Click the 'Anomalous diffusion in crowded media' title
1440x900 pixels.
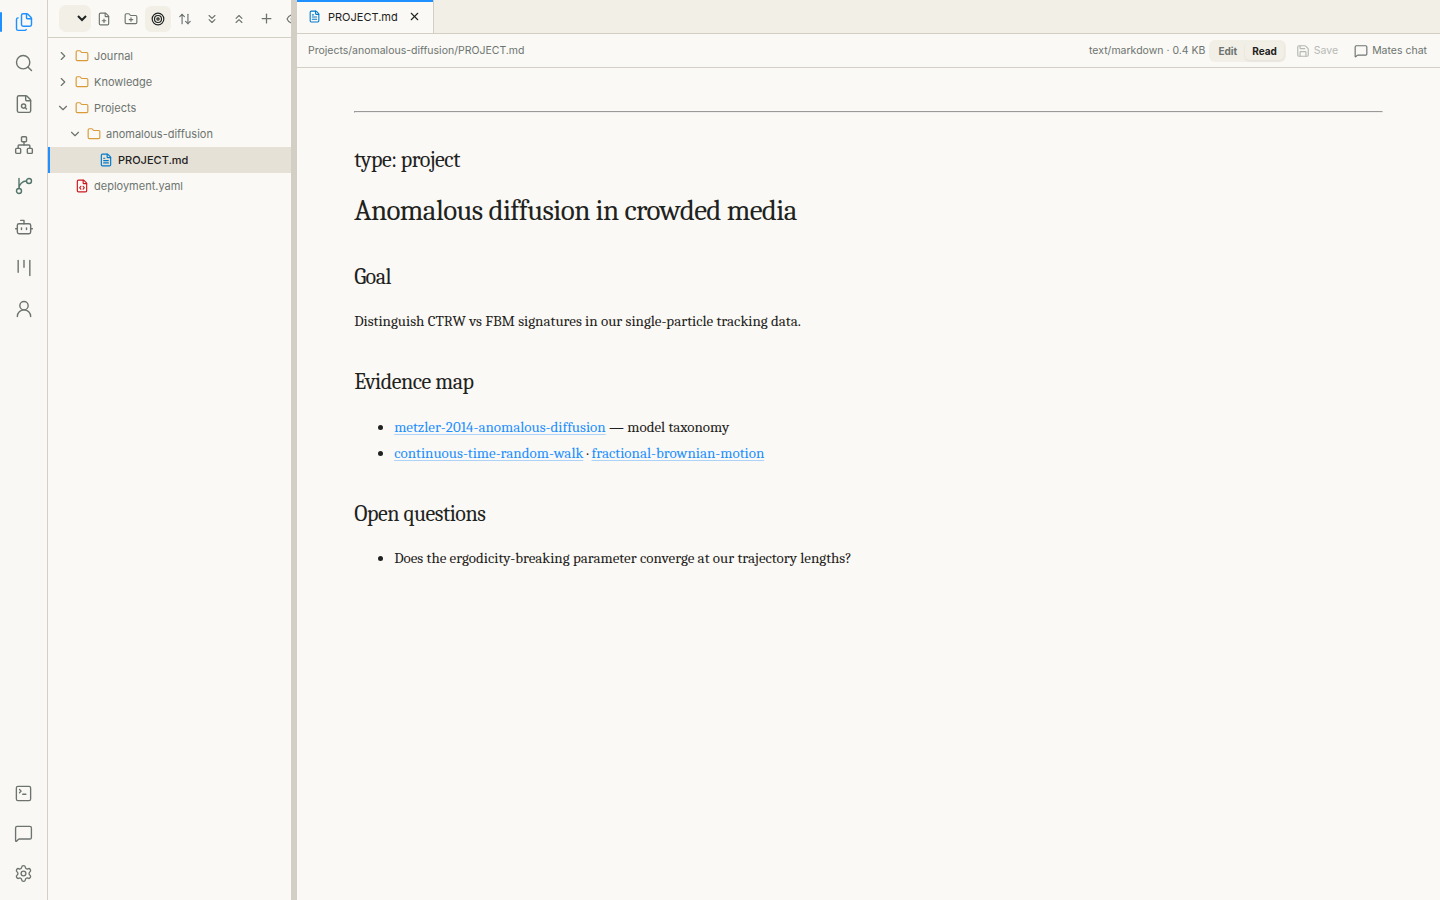coord(575,211)
